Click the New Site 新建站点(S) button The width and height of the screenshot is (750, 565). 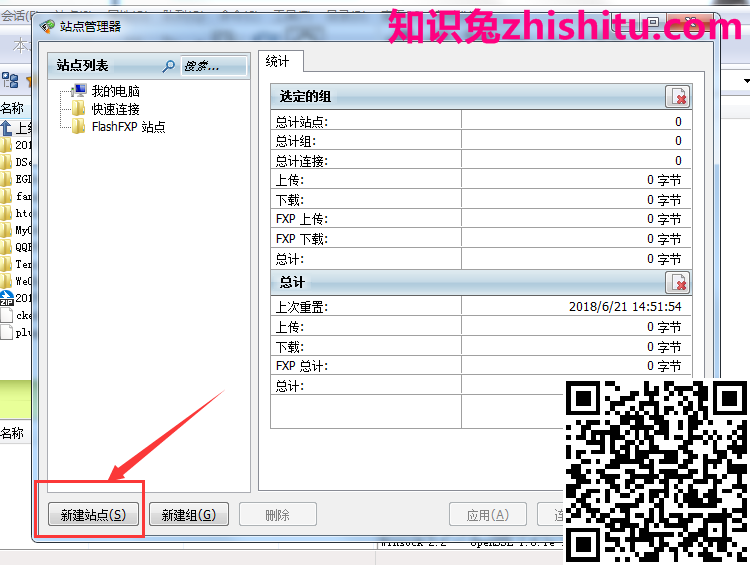coord(93,515)
